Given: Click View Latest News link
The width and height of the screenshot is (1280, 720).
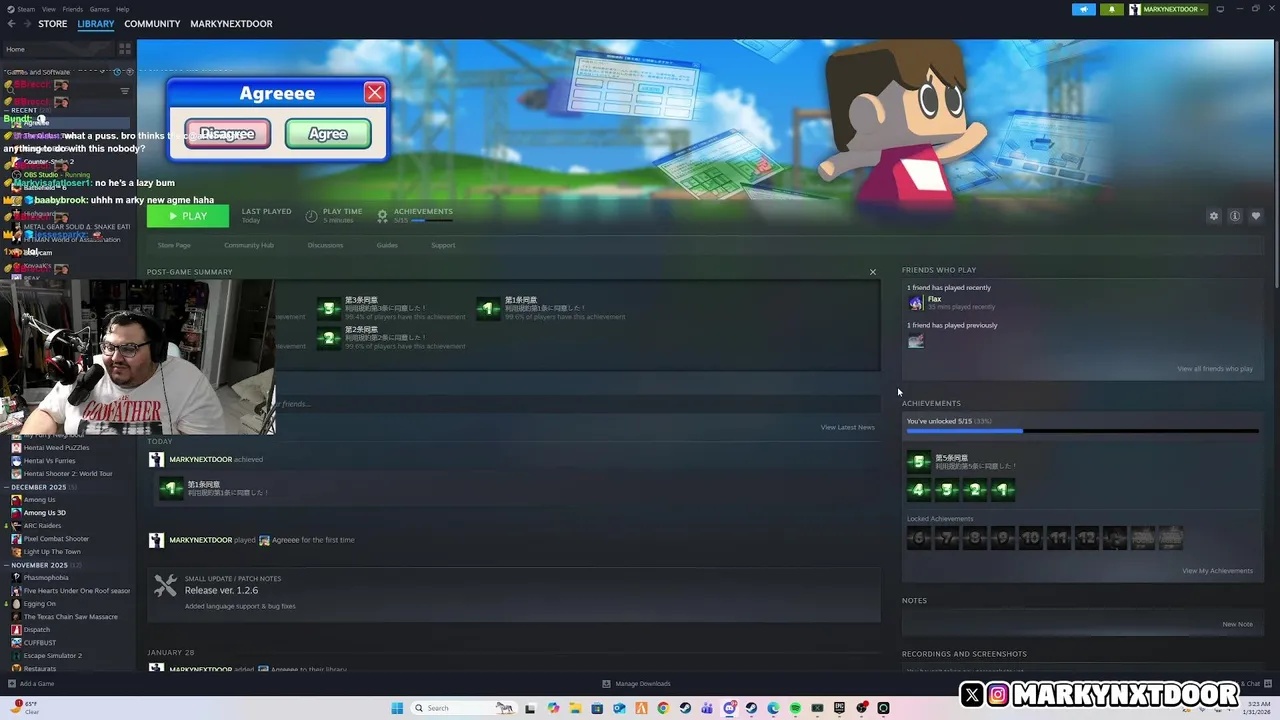Looking at the screenshot, I should coord(847,427).
